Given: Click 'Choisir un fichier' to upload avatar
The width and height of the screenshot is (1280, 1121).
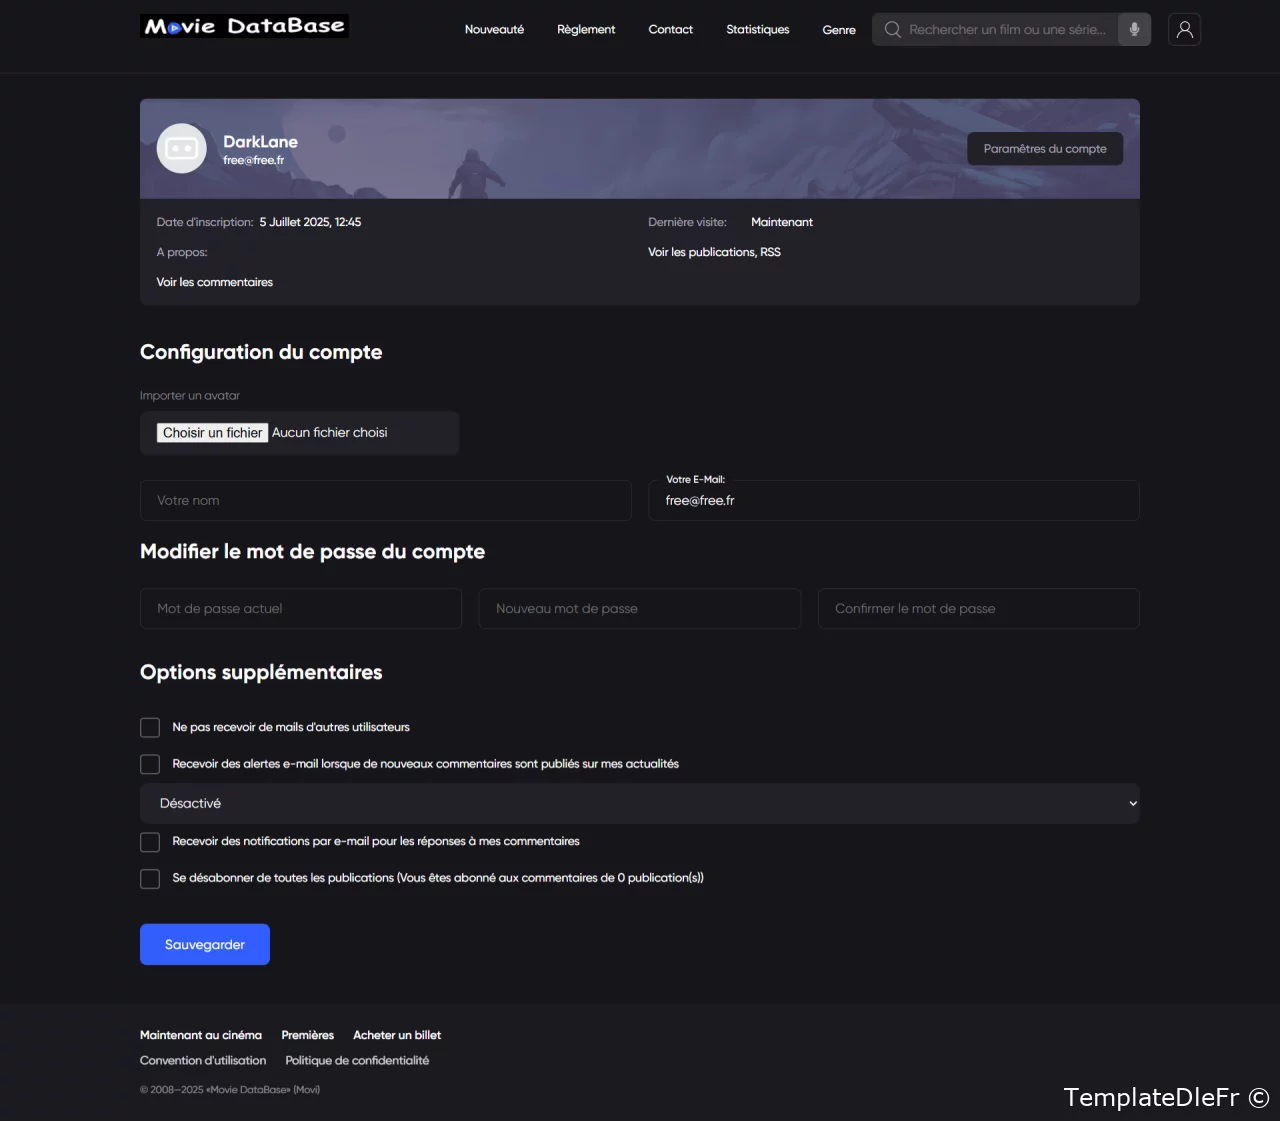Looking at the screenshot, I should click(212, 432).
